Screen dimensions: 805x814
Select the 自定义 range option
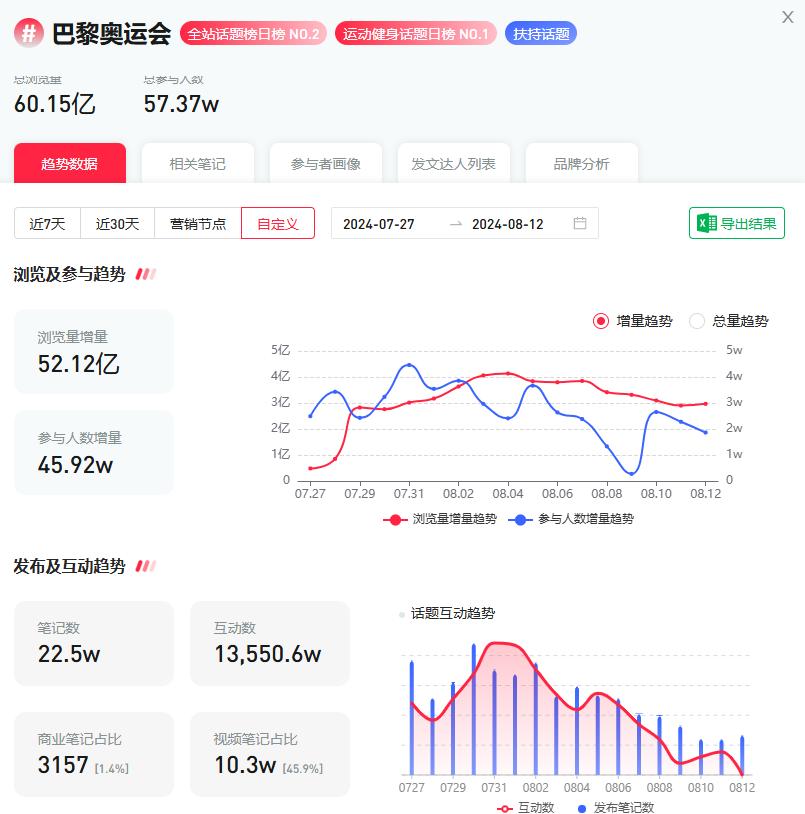pyautogui.click(x=278, y=223)
